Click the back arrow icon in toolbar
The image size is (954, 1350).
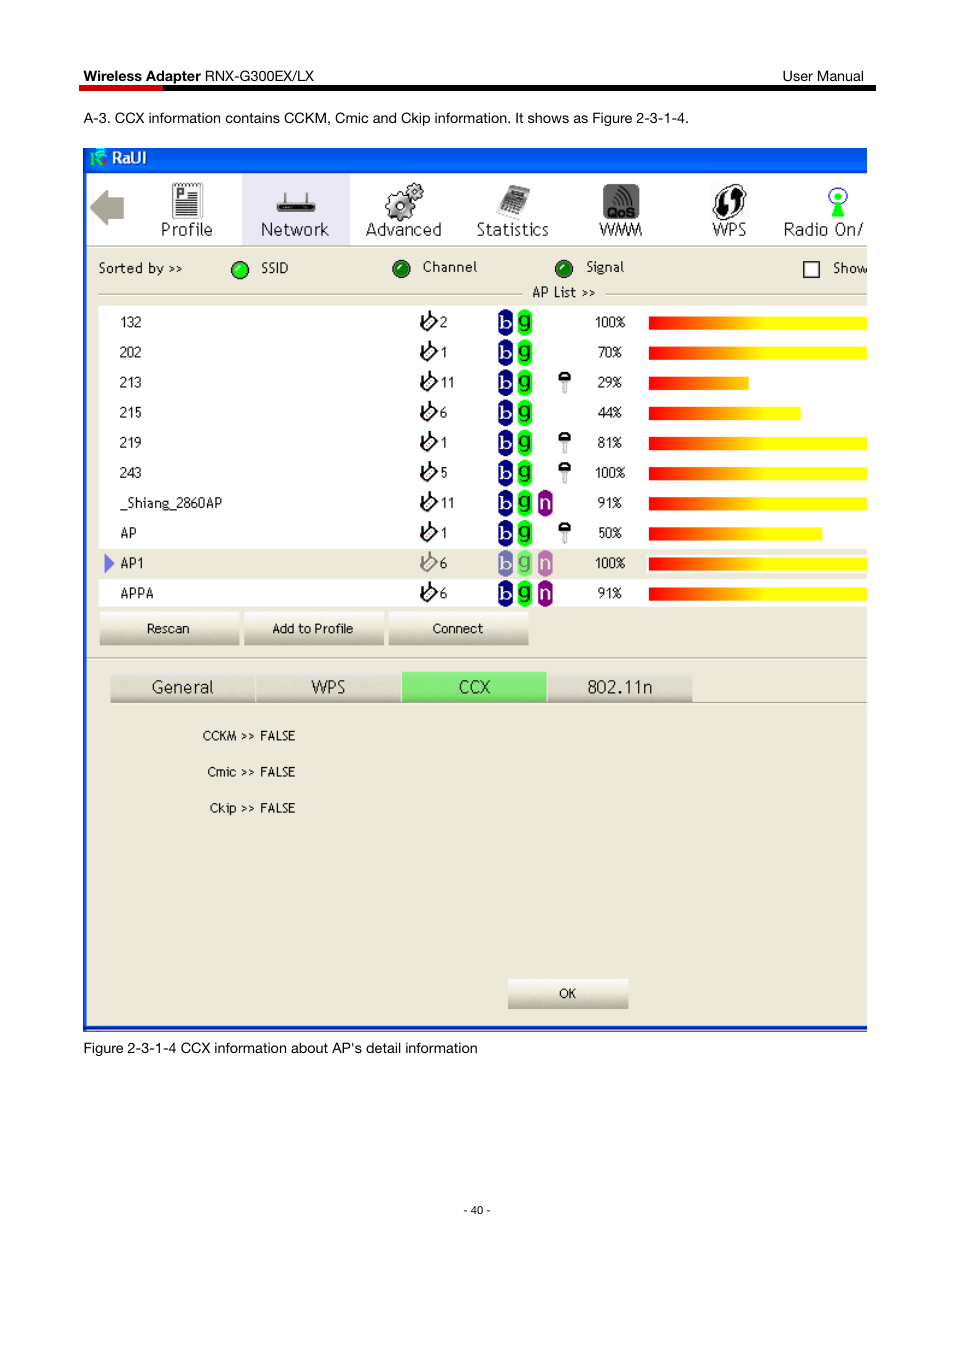[x=107, y=208]
